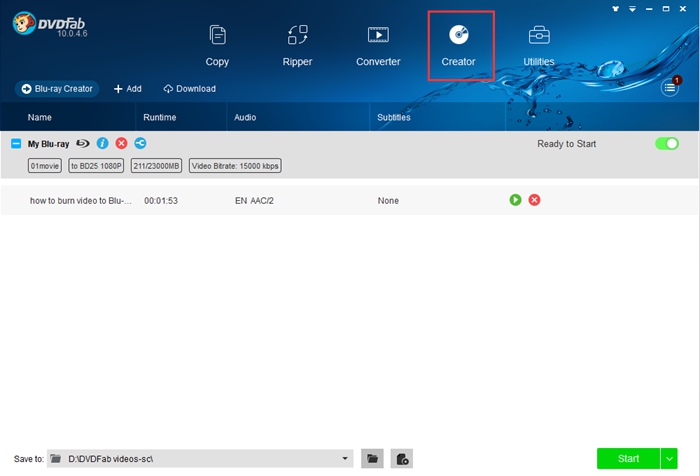Screen dimensions: 700x476
Task: Switch to the Ripper module
Action: [x=297, y=46]
